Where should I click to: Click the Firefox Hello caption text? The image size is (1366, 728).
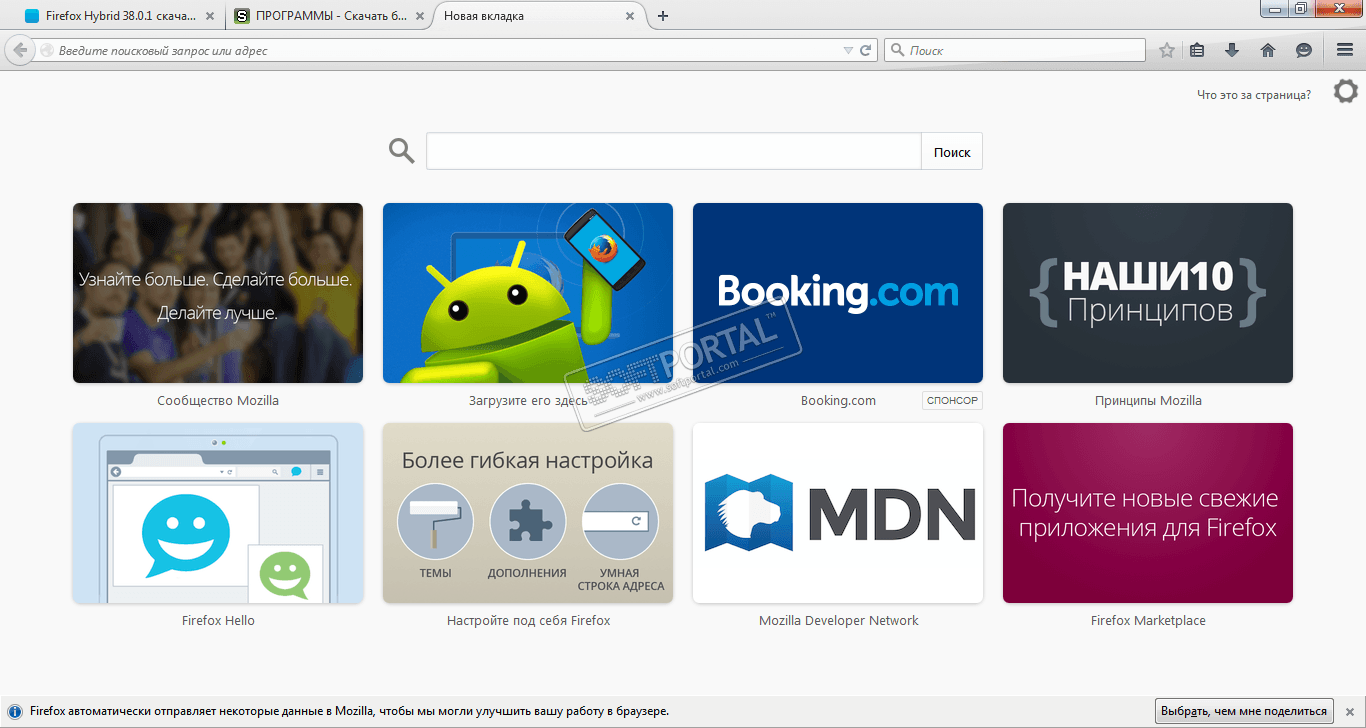click(x=218, y=621)
